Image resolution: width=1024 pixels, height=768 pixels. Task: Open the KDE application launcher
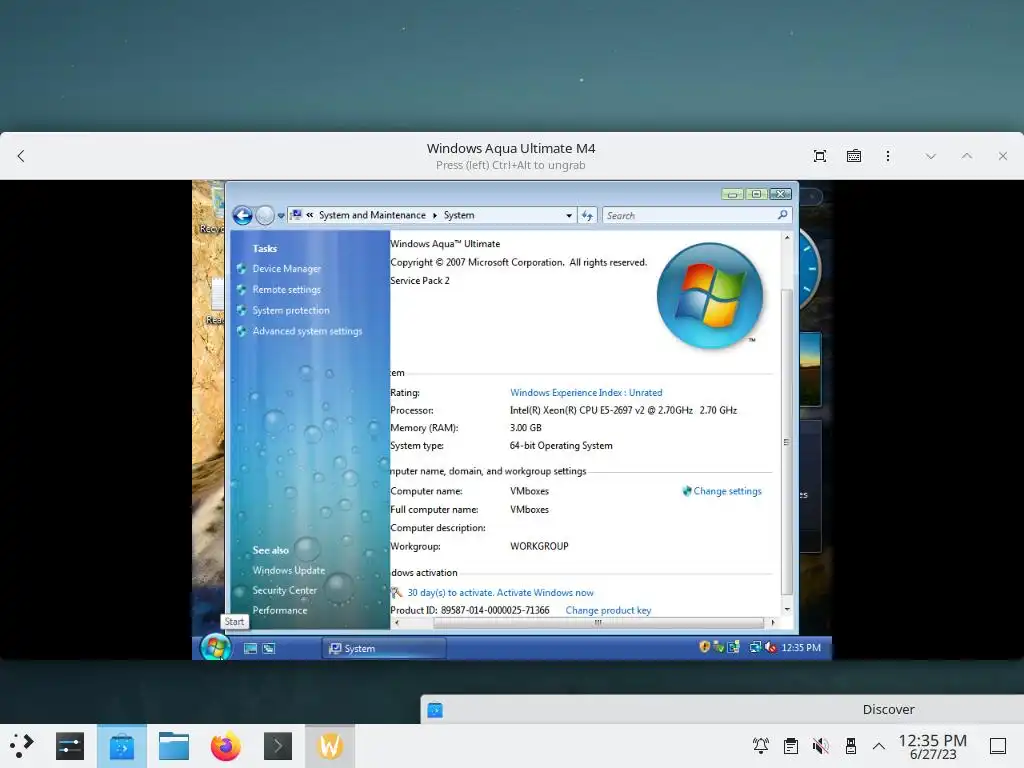pos(22,746)
